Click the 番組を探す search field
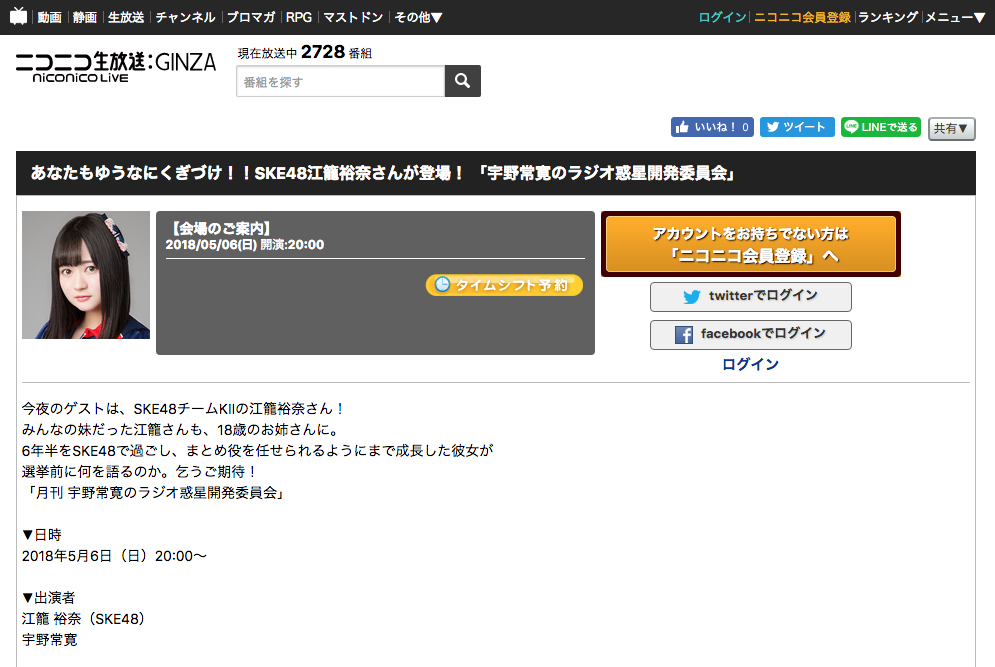The height and width of the screenshot is (667, 995). click(341, 81)
